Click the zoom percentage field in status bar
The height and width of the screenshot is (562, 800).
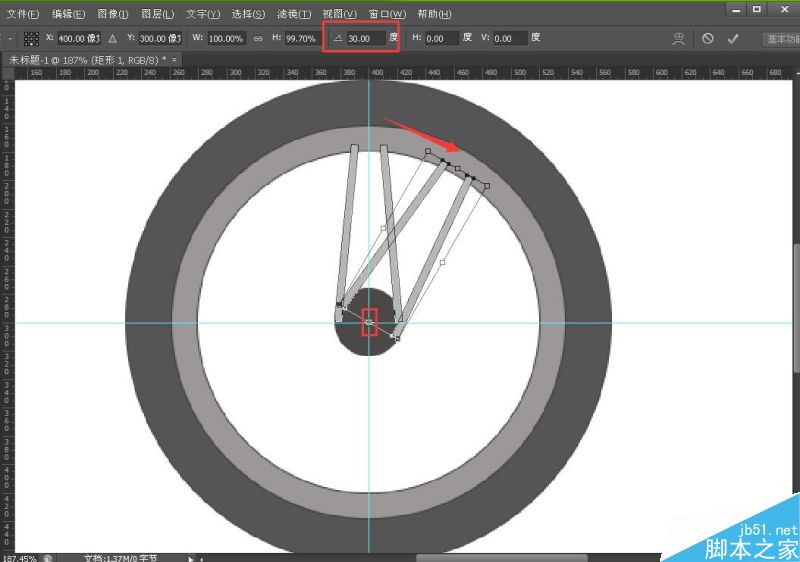click(20, 557)
